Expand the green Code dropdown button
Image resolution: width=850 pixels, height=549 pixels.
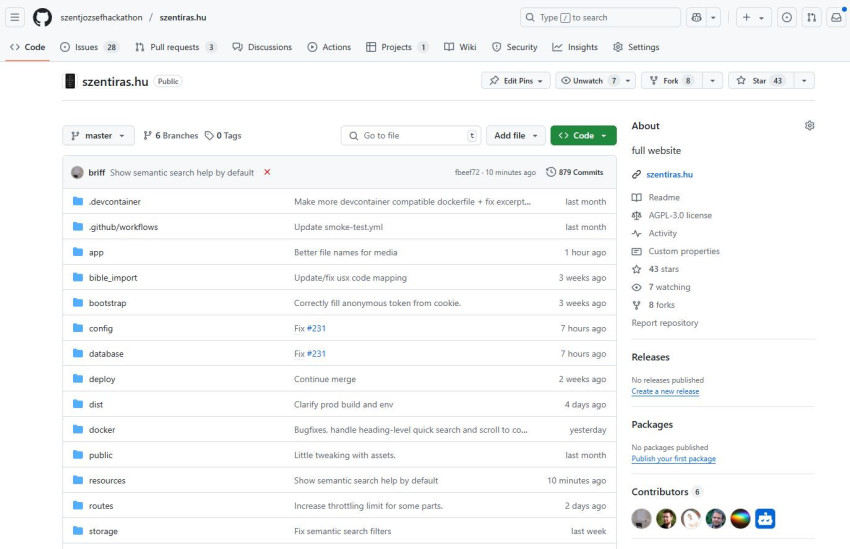pyautogui.click(x=583, y=135)
